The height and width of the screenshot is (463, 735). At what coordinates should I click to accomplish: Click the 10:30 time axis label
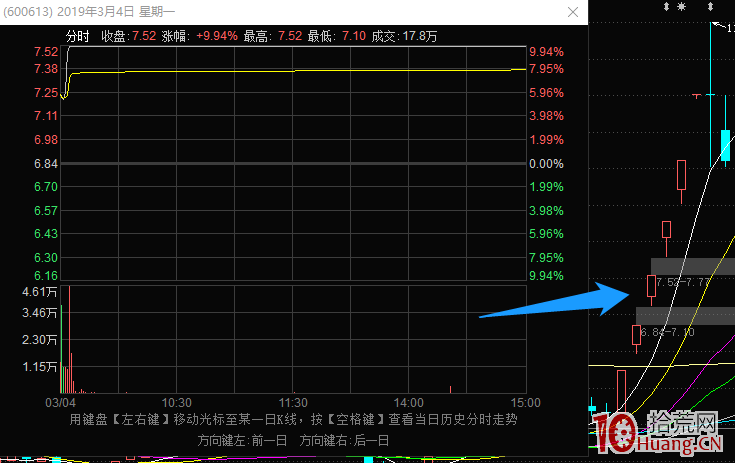click(177, 403)
